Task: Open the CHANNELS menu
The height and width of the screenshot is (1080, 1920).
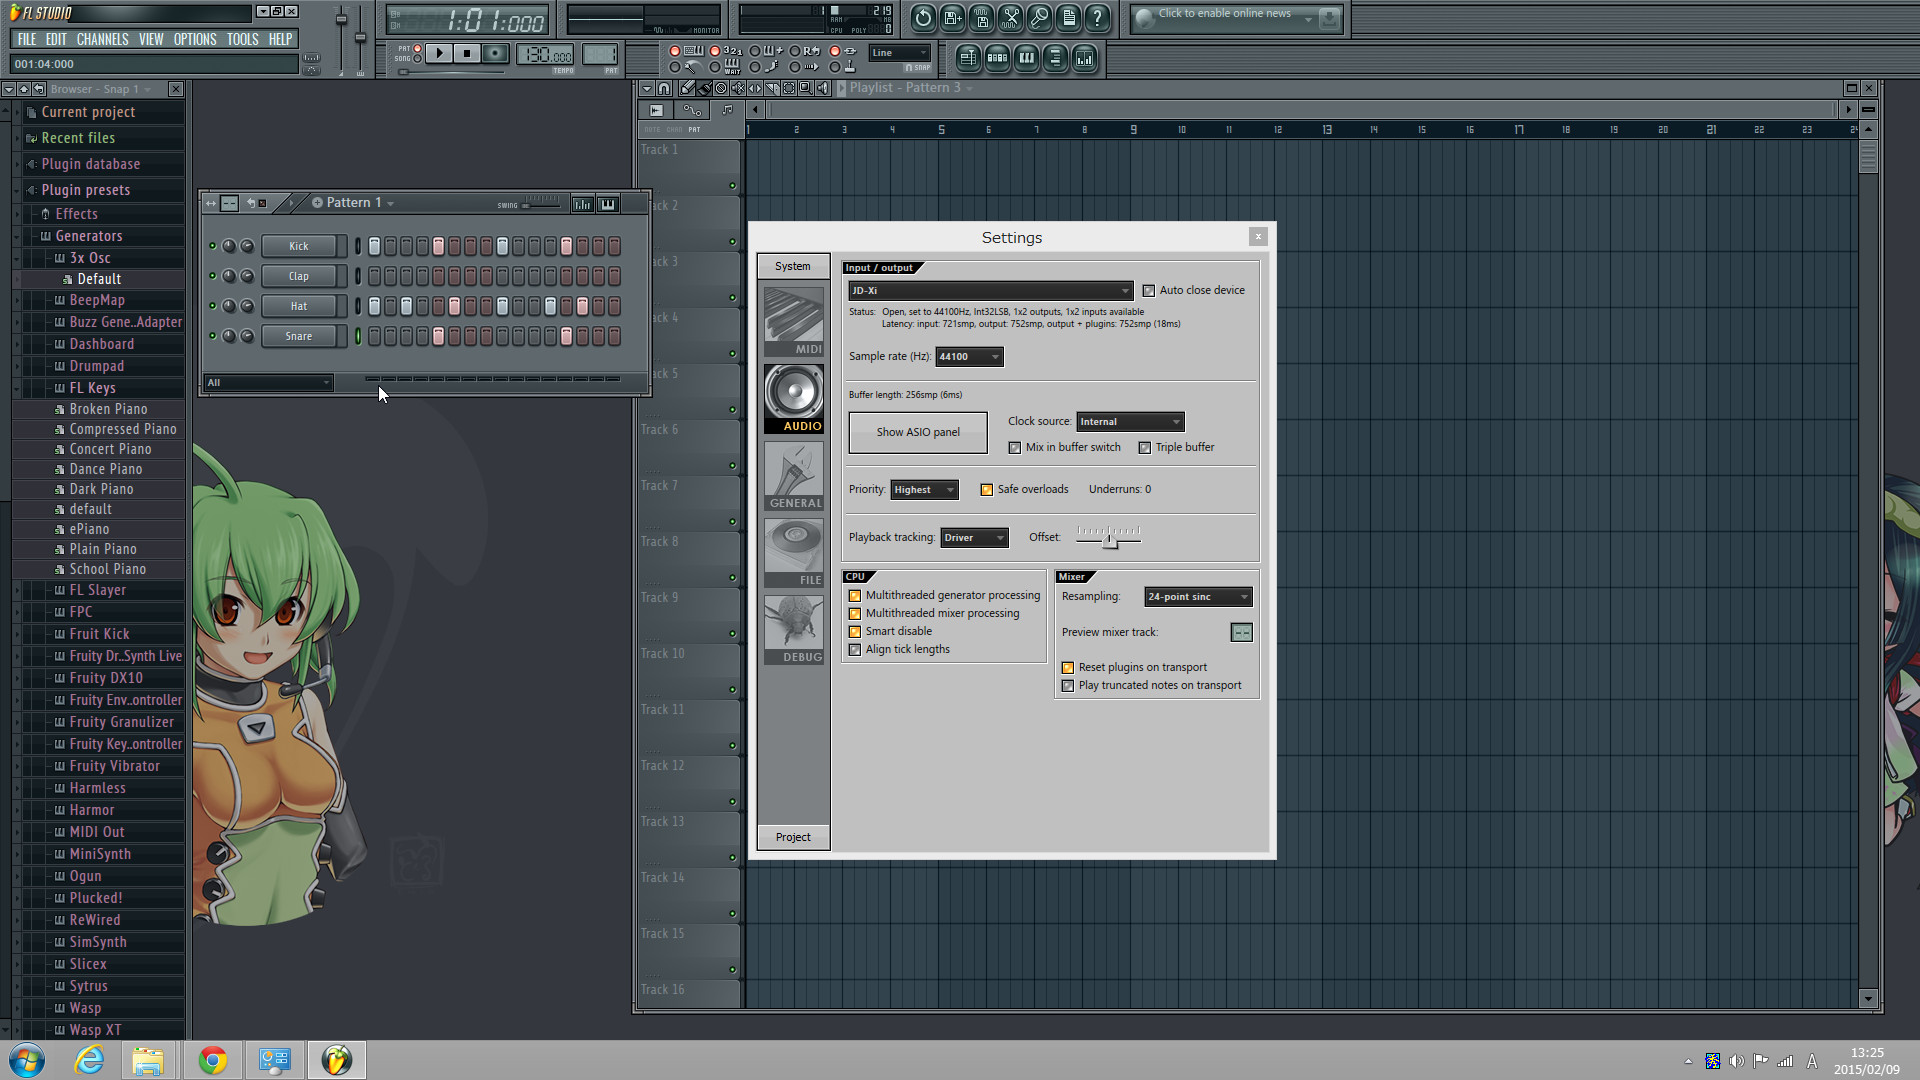Action: click(x=102, y=39)
